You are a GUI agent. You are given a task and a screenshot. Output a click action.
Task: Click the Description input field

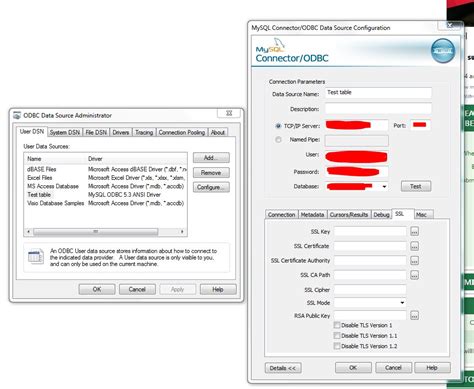378,109
